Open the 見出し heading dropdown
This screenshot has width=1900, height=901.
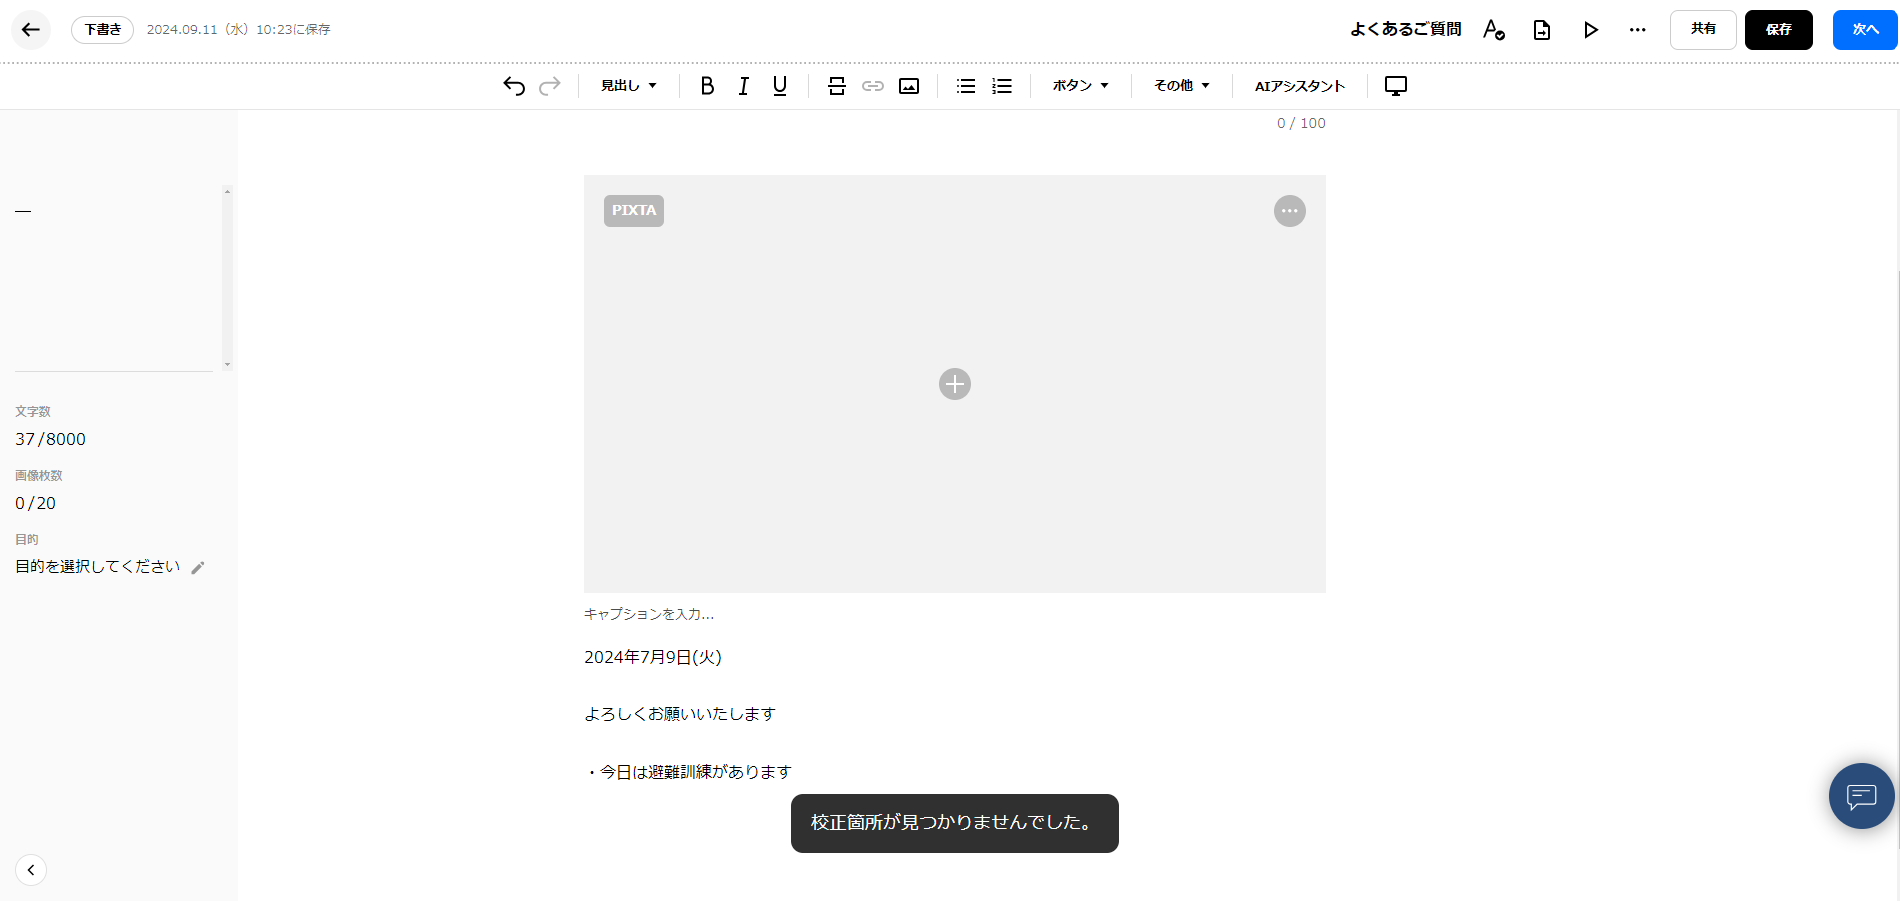[x=628, y=86]
